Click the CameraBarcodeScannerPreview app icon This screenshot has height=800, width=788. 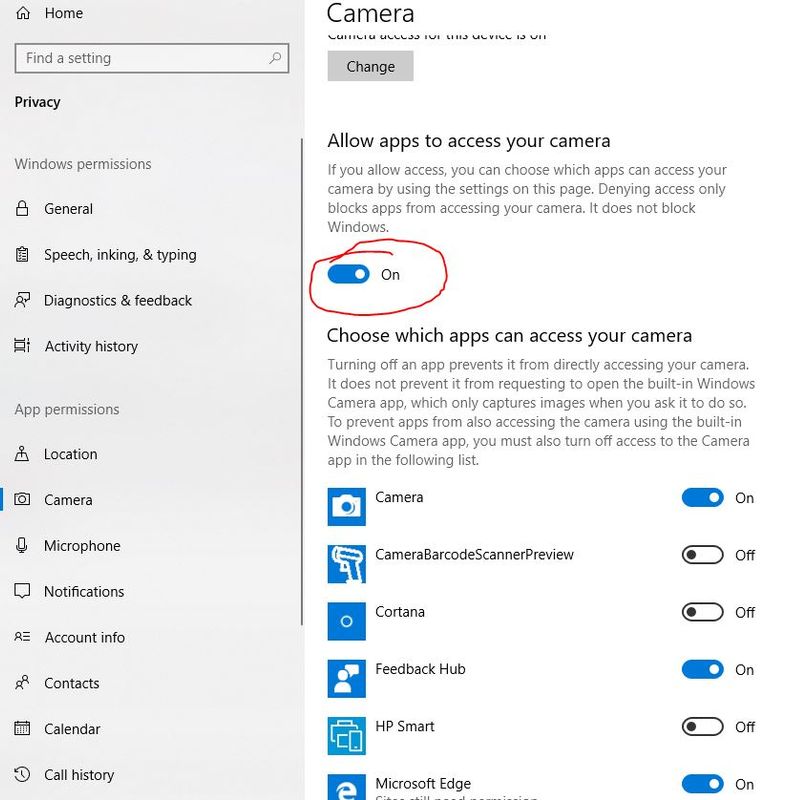tap(347, 564)
